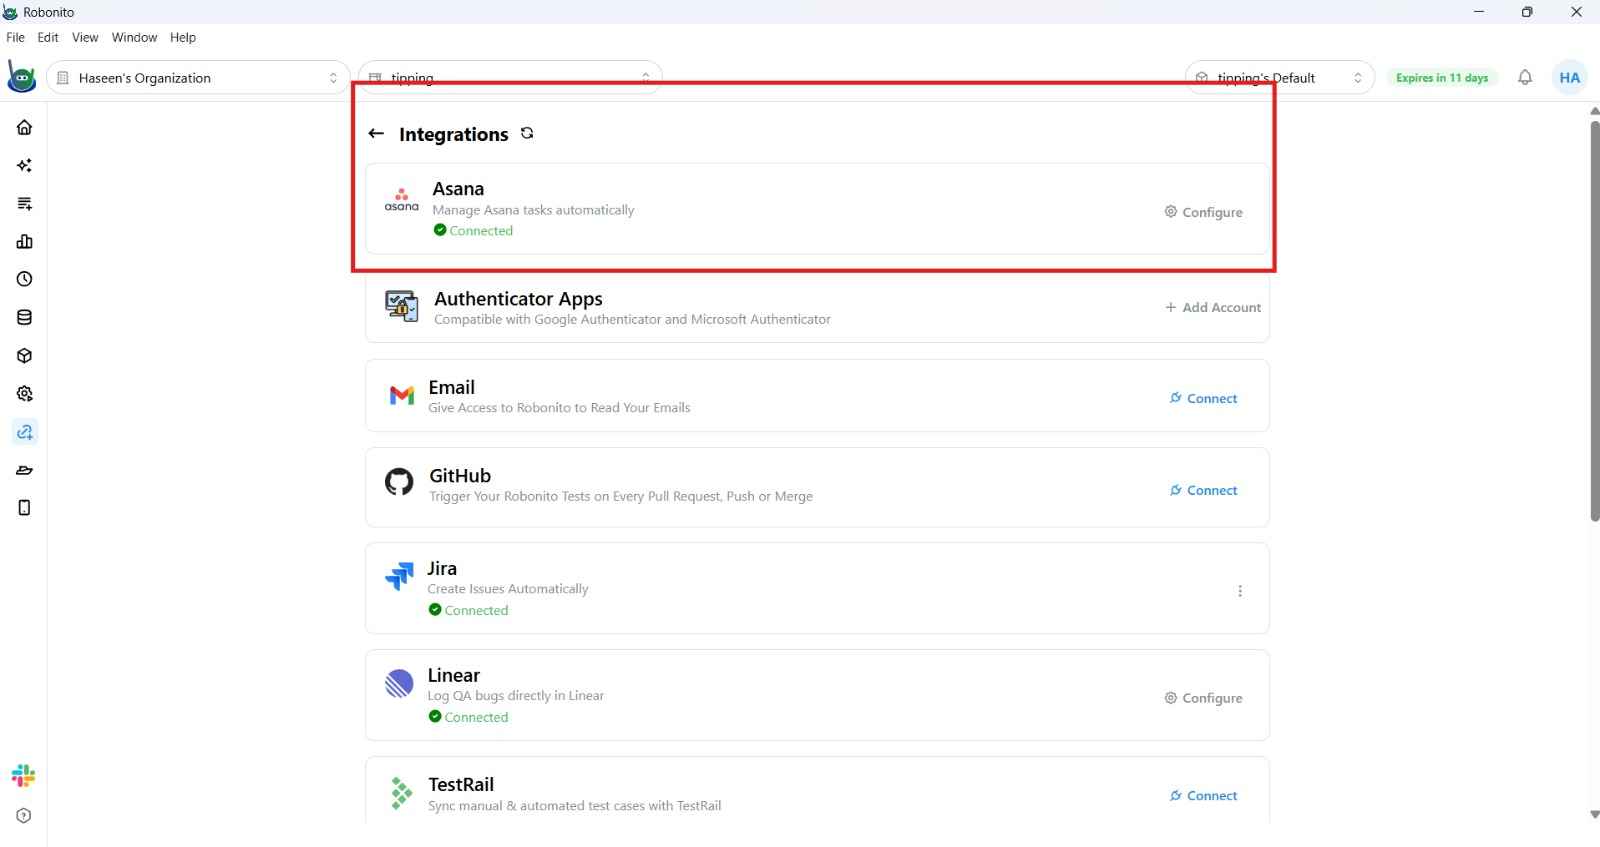The image size is (1600, 847).
Task: Click the AI sparkle icon in sidebar
Action: click(25, 165)
